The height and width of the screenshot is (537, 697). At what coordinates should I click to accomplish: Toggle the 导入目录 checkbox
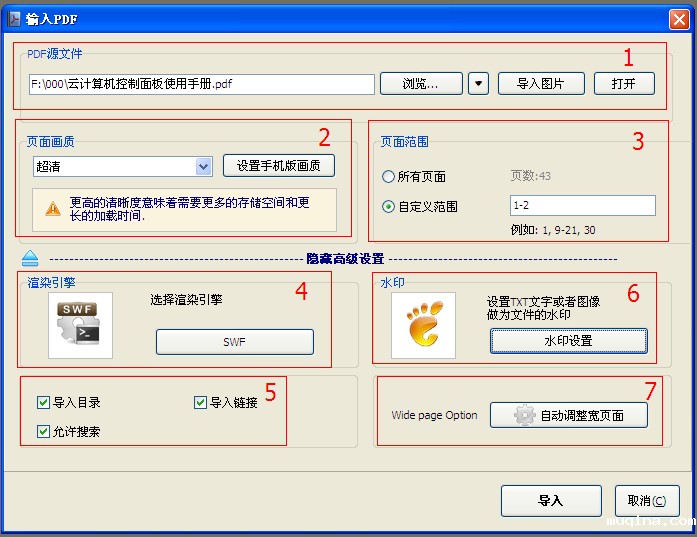pyautogui.click(x=43, y=403)
